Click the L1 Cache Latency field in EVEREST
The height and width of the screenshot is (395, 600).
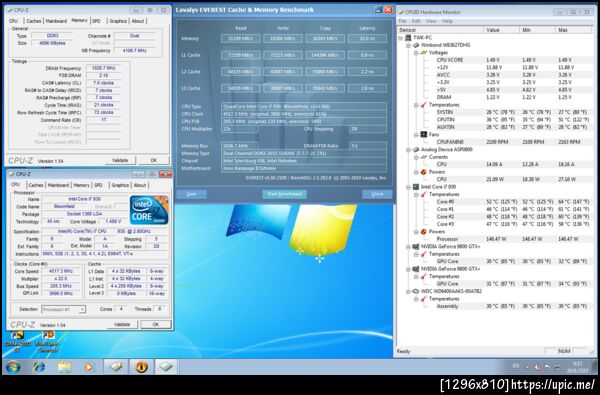coord(367,55)
